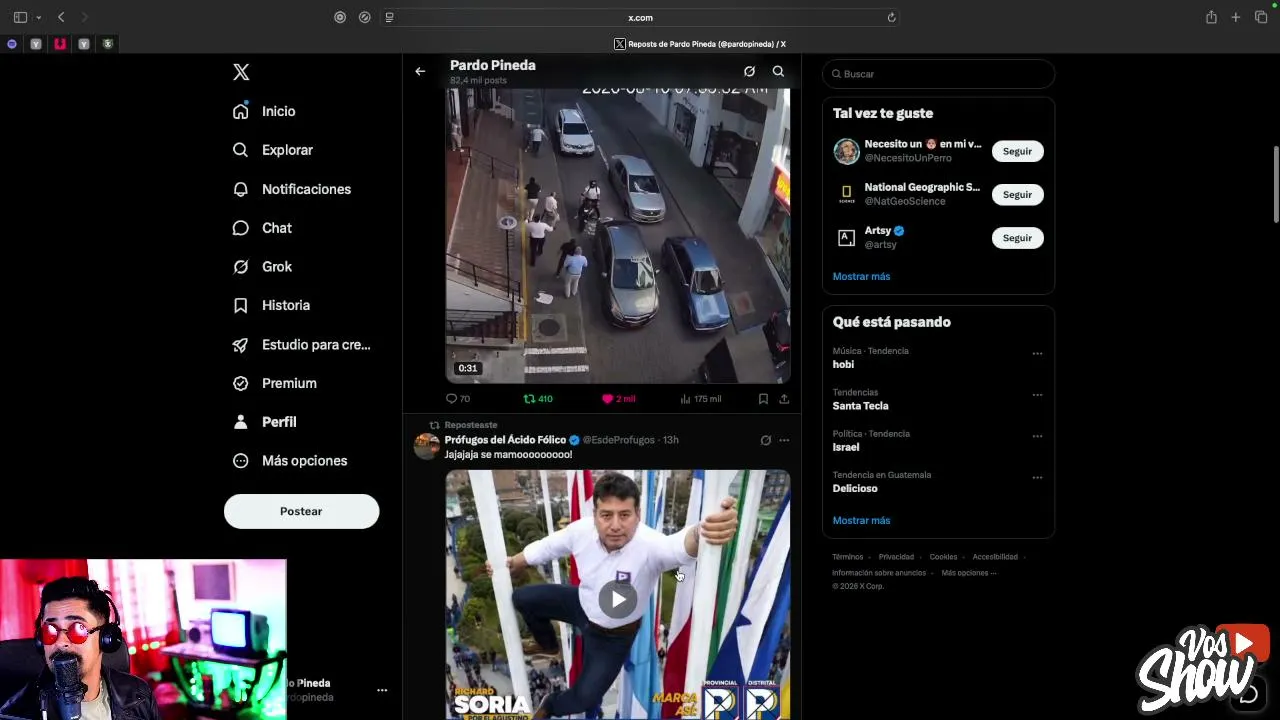
Task: Click Mostrar más under Tal vez te guste
Action: coord(861,276)
